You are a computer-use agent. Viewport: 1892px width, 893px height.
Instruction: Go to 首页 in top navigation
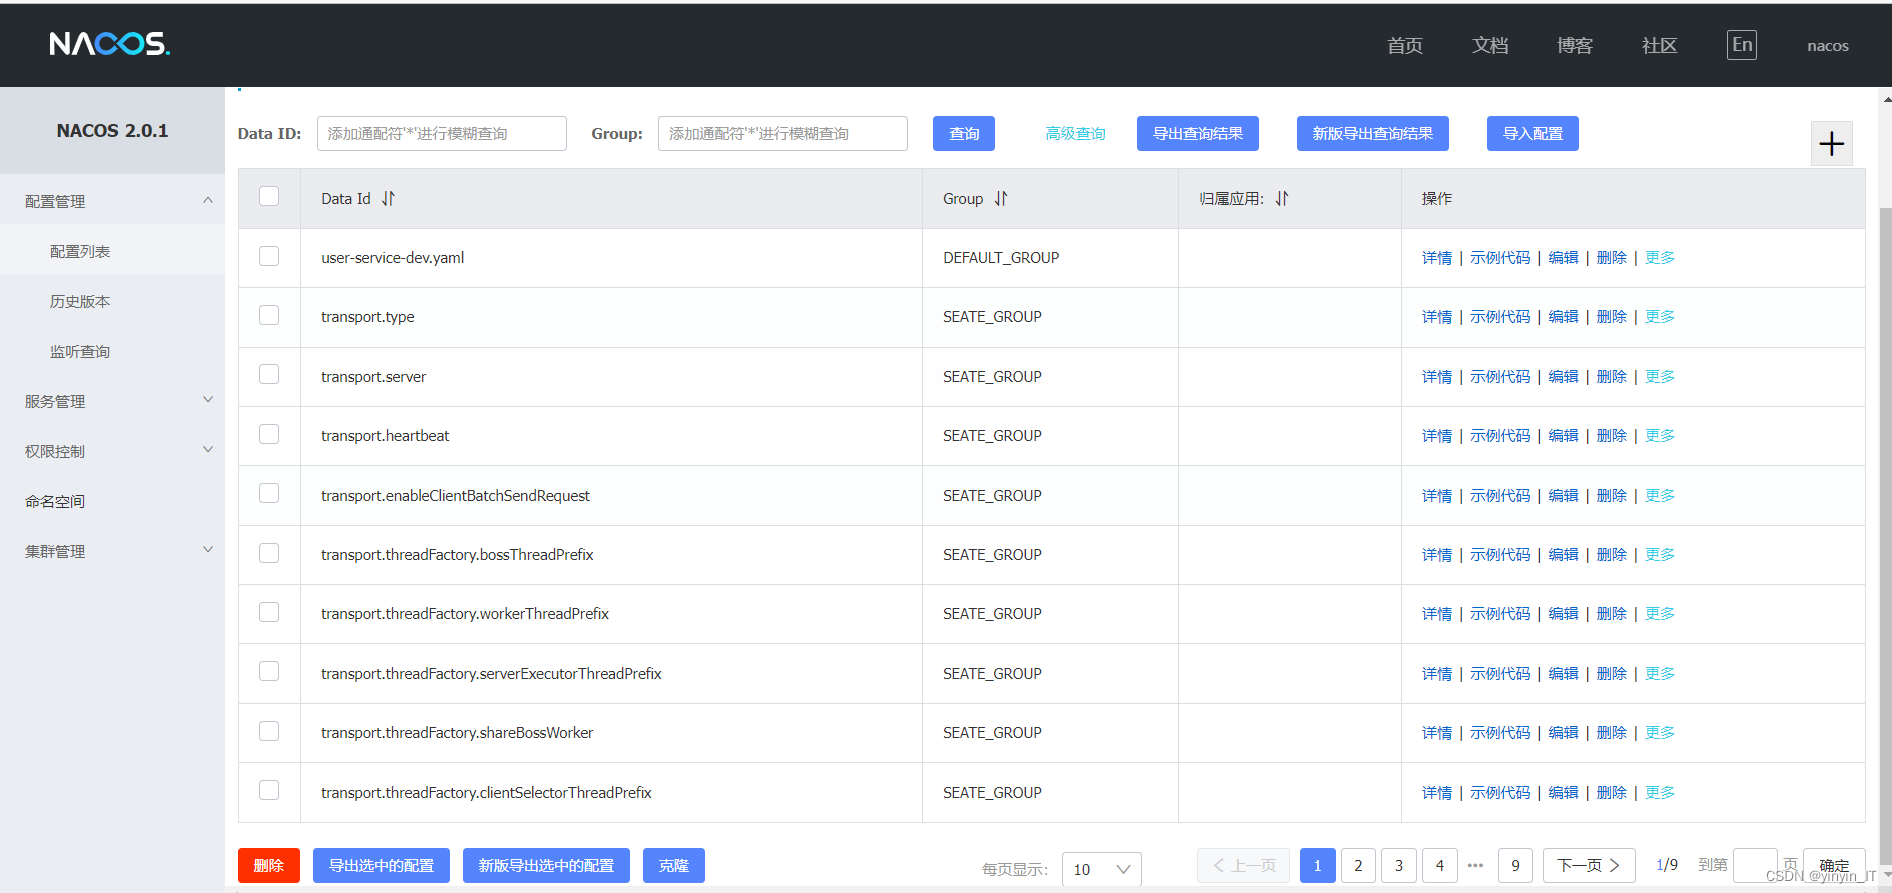(x=1405, y=45)
